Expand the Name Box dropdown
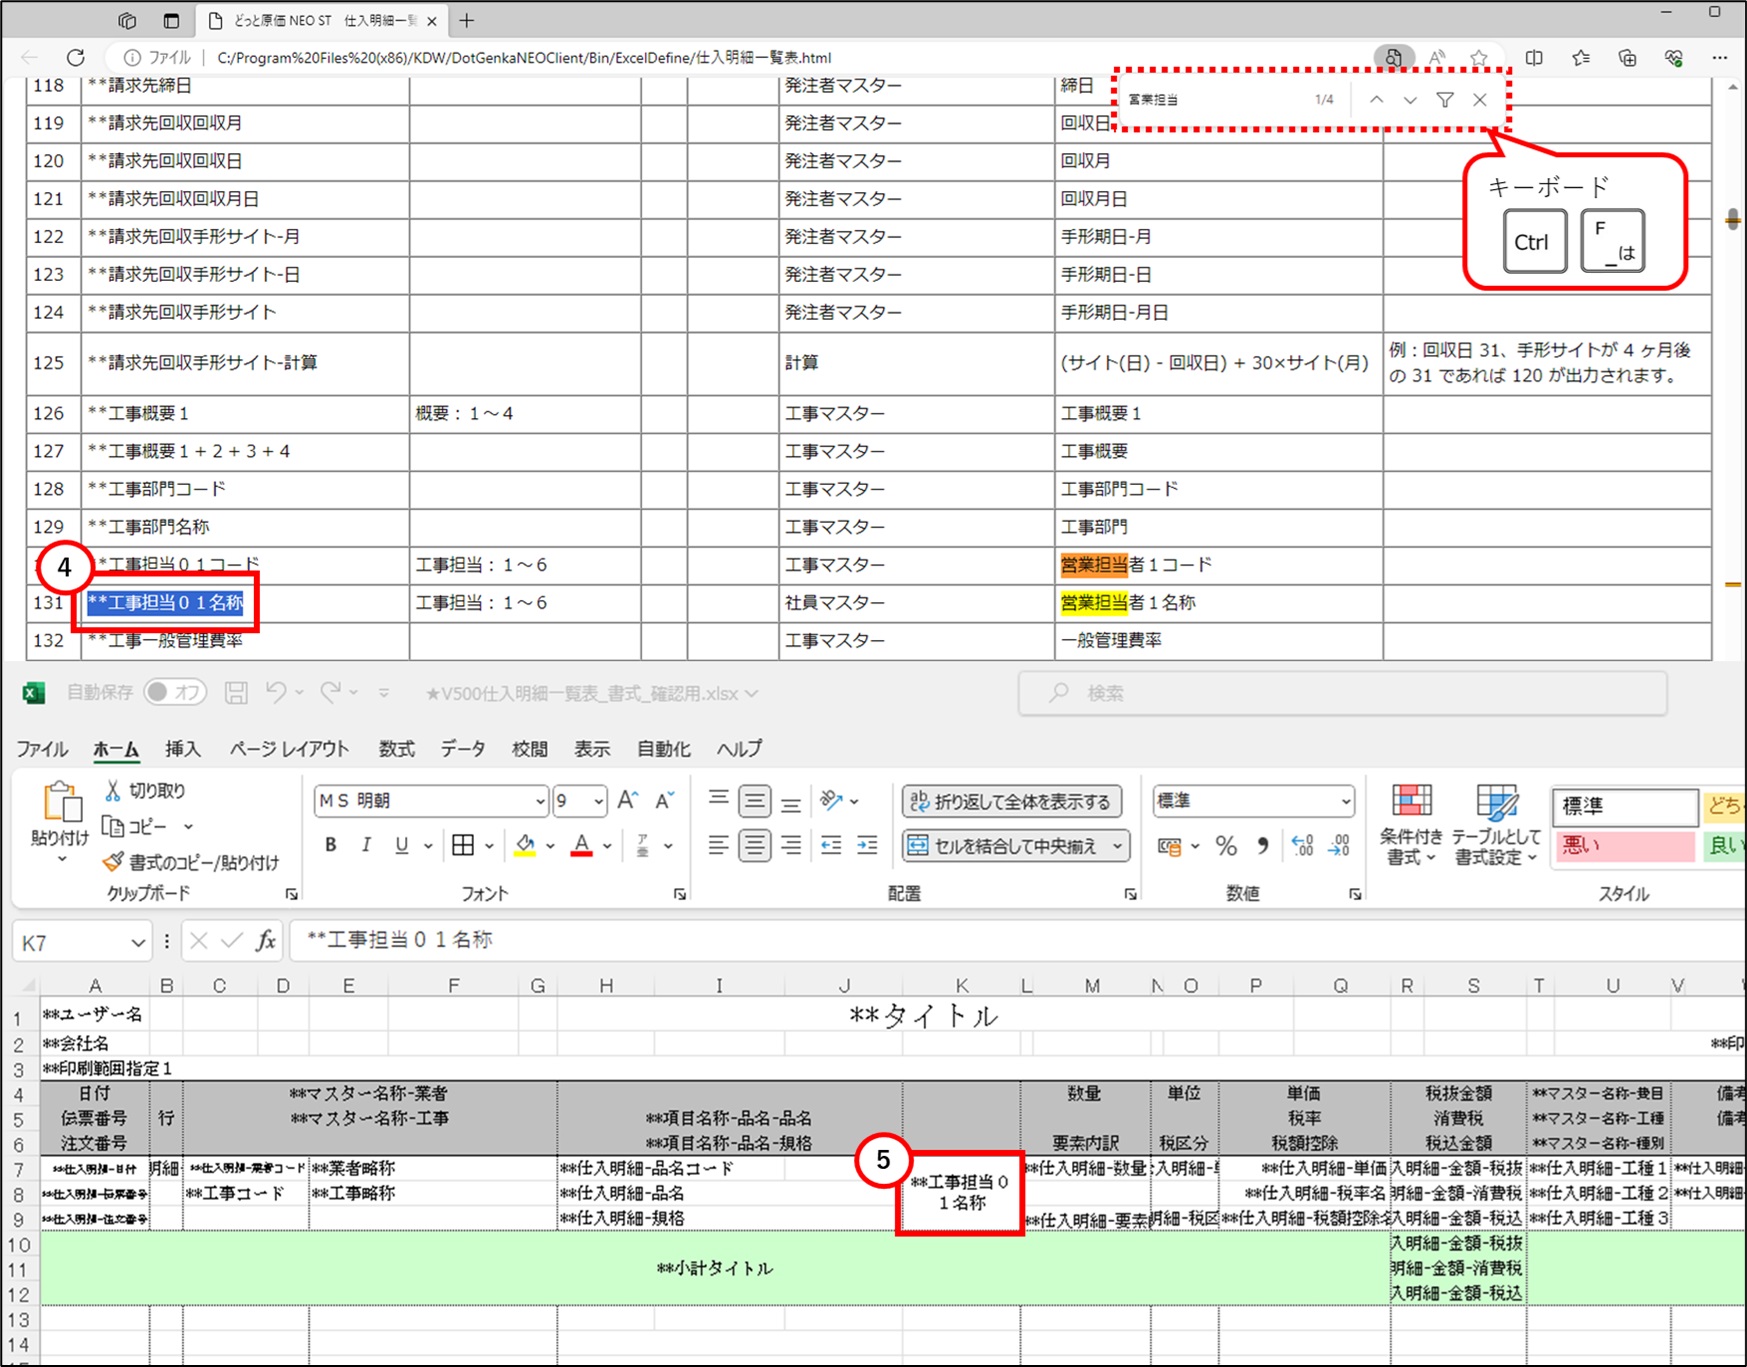This screenshot has width=1747, height=1367. pyautogui.click(x=137, y=943)
